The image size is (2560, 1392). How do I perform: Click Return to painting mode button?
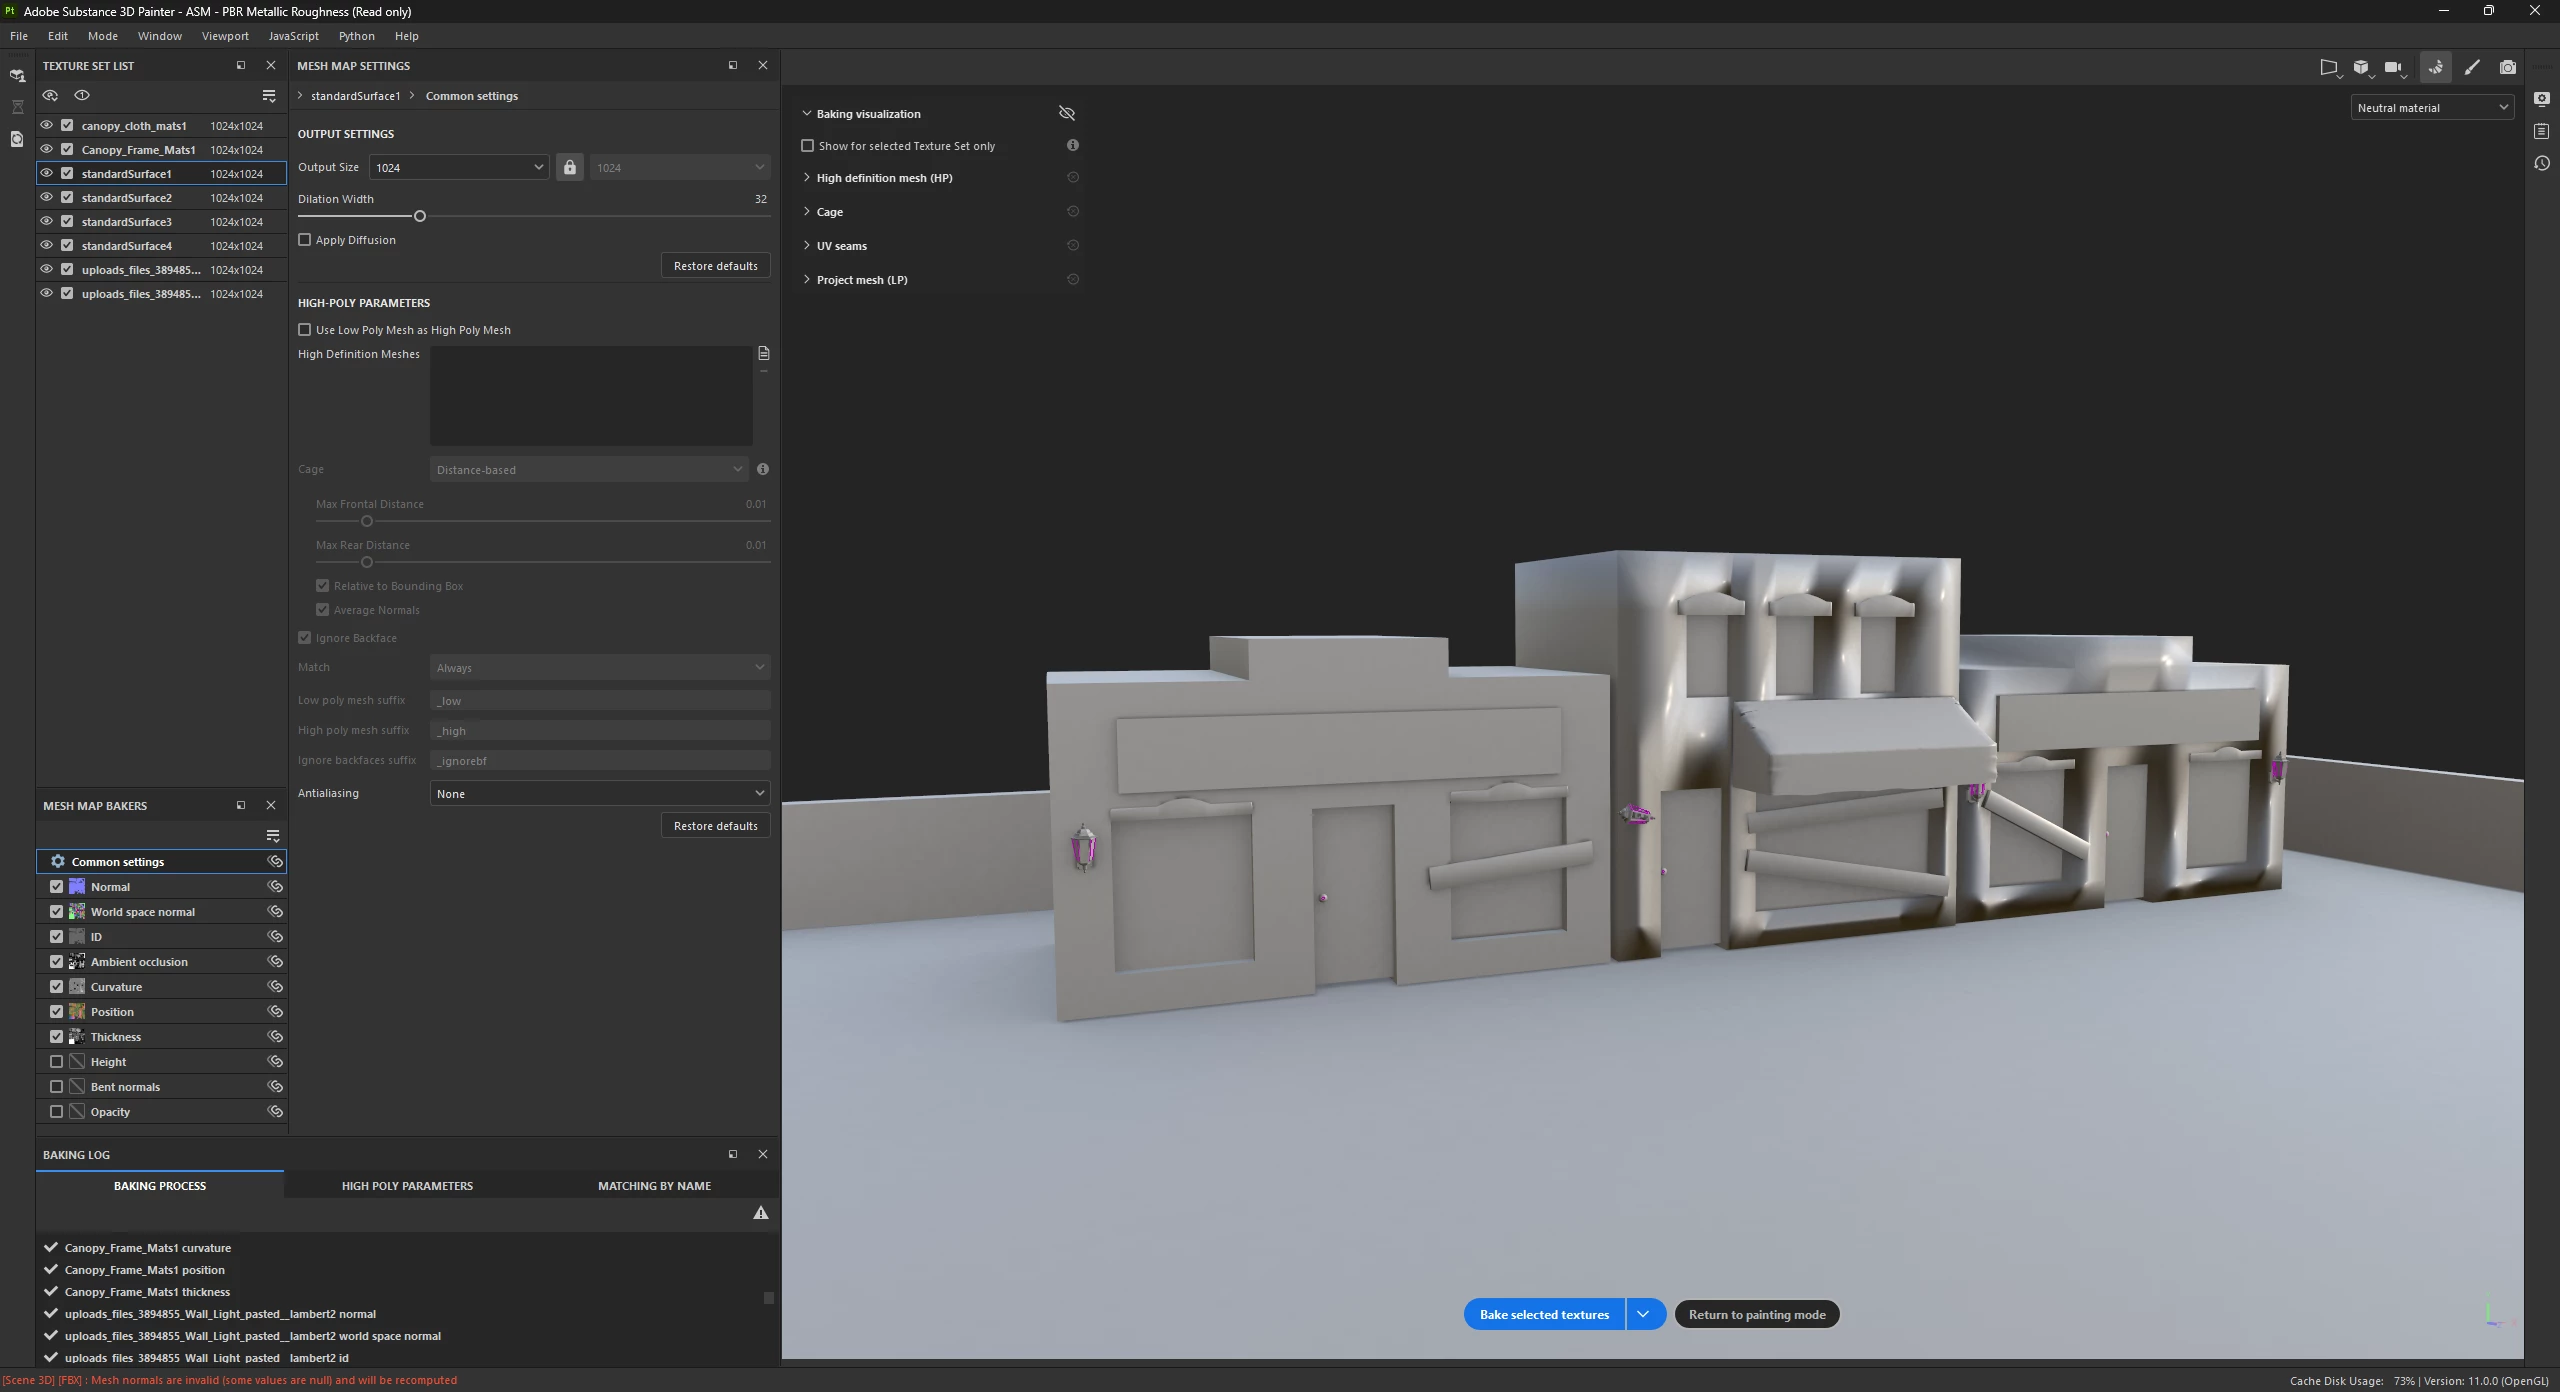[x=1756, y=1314]
